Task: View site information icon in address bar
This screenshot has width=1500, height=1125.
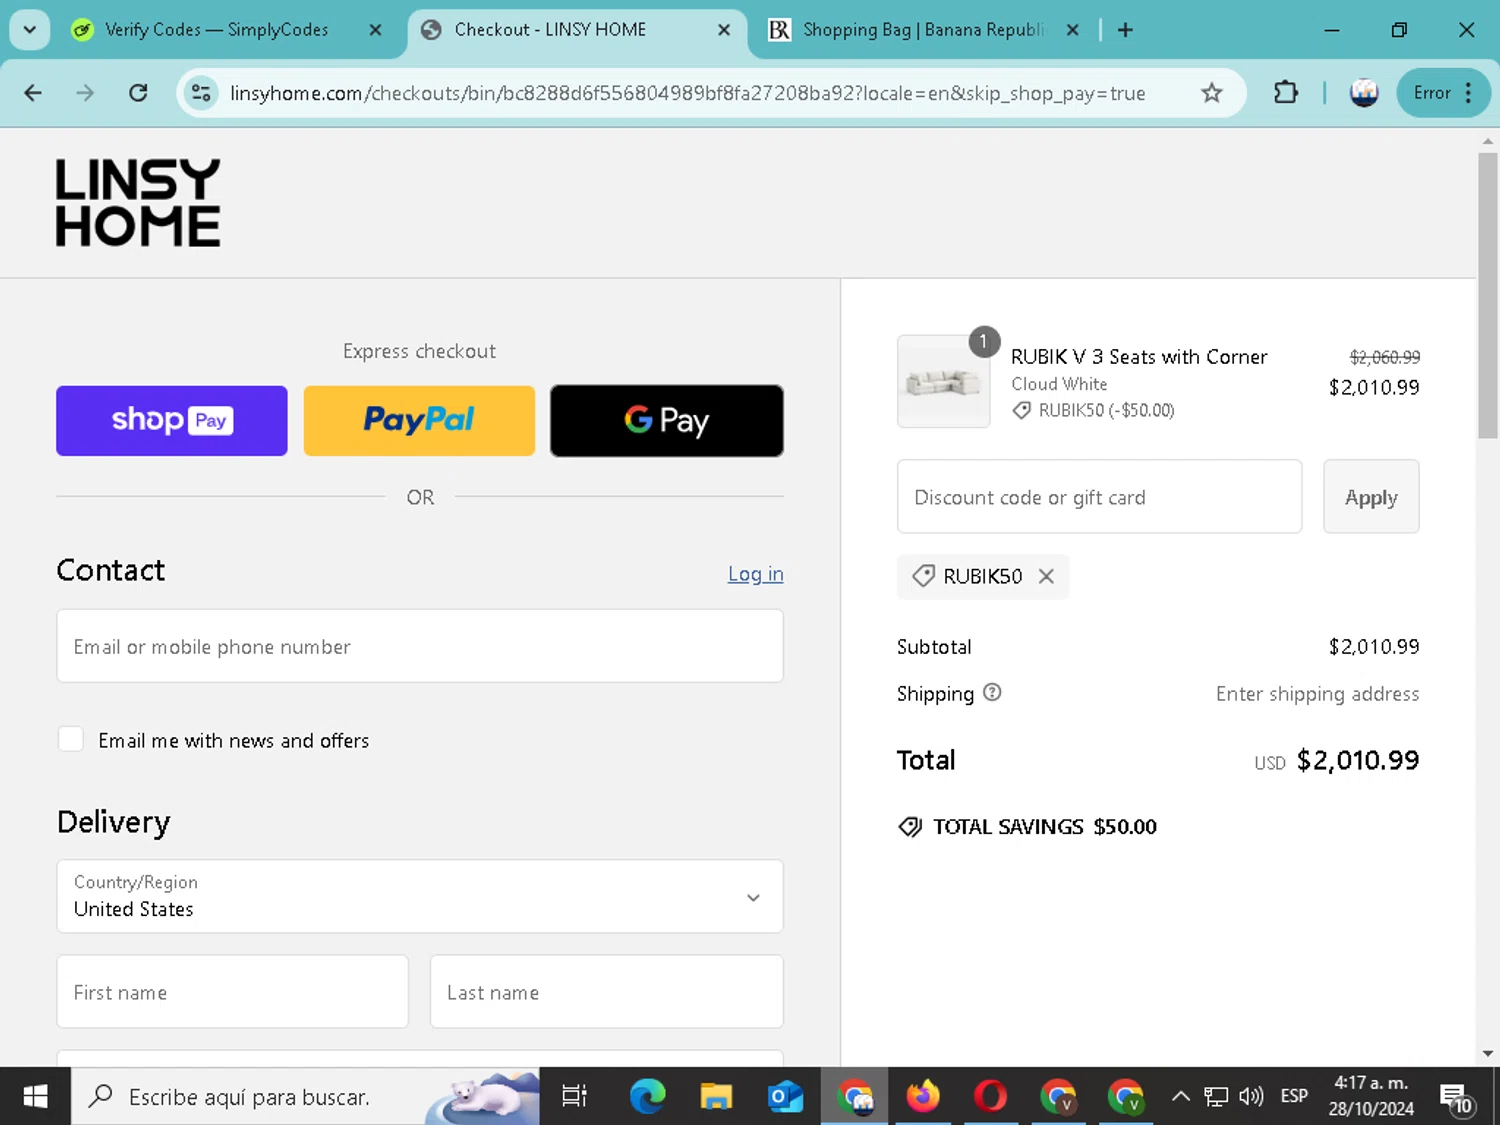Action: pos(201,93)
